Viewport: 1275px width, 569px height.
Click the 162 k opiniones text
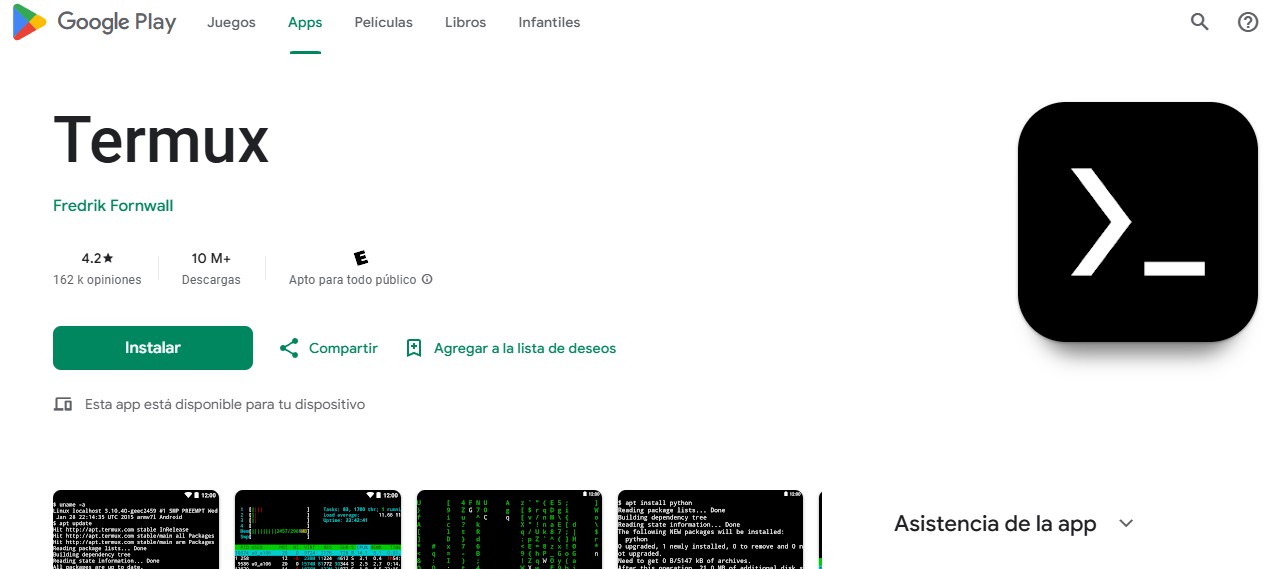97,280
